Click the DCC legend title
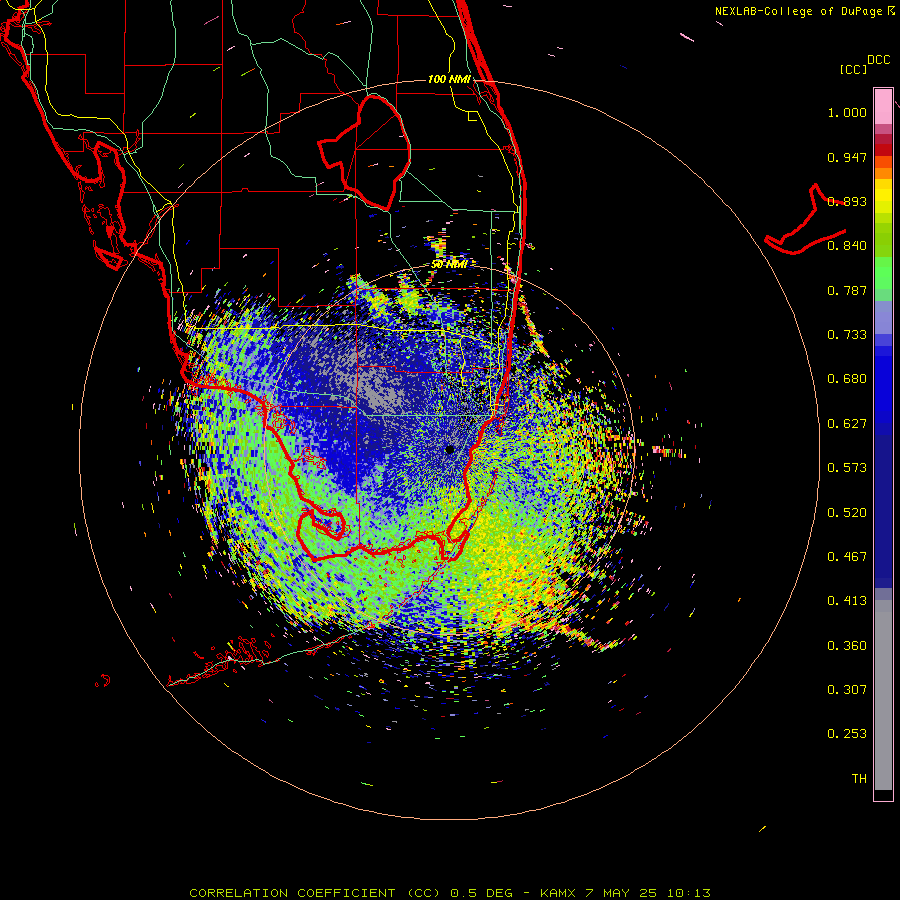Image resolution: width=900 pixels, height=900 pixels. (879, 60)
